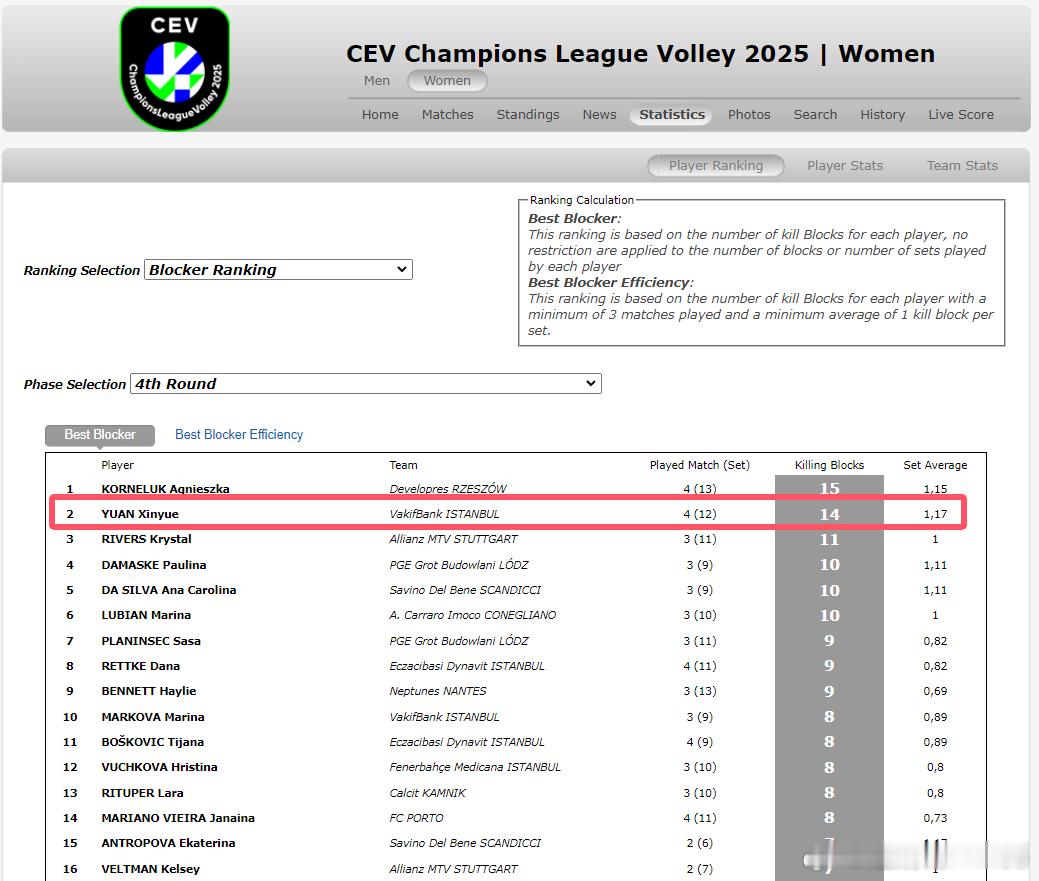Select the Best Blocker tab
Image resolution: width=1039 pixels, height=881 pixels.
point(99,435)
